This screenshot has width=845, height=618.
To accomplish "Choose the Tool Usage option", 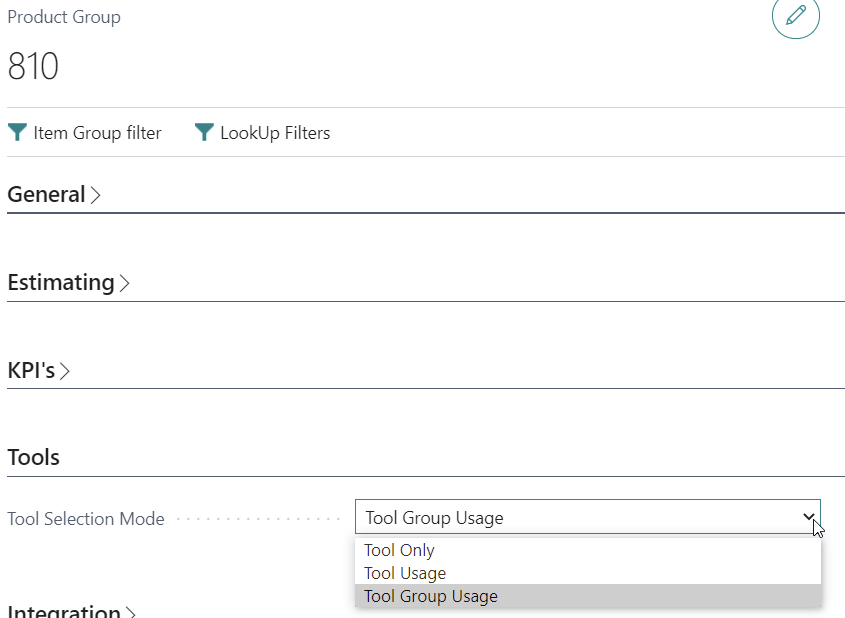I will [405, 573].
